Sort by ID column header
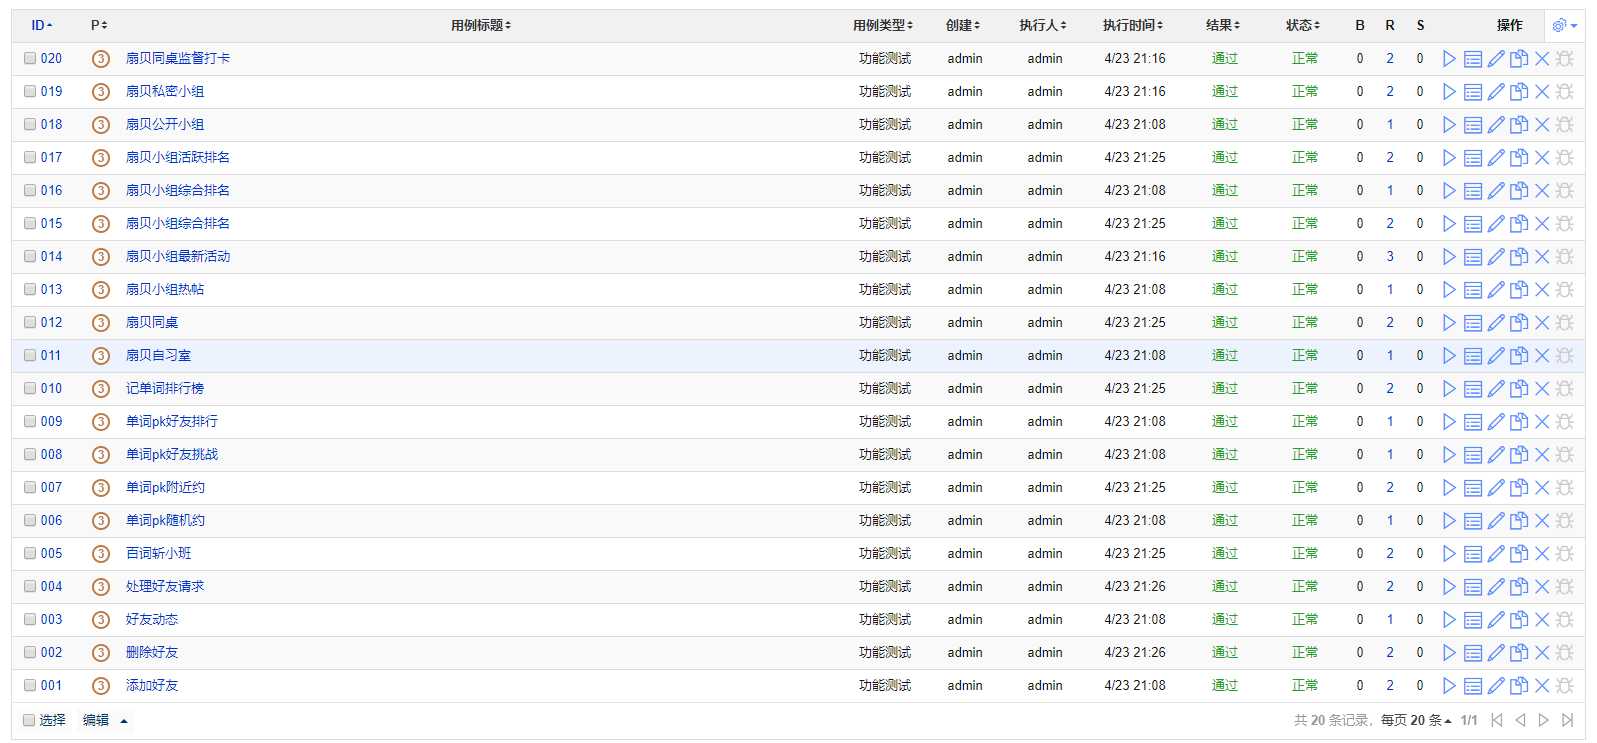1597x743 pixels. pyautogui.click(x=42, y=25)
